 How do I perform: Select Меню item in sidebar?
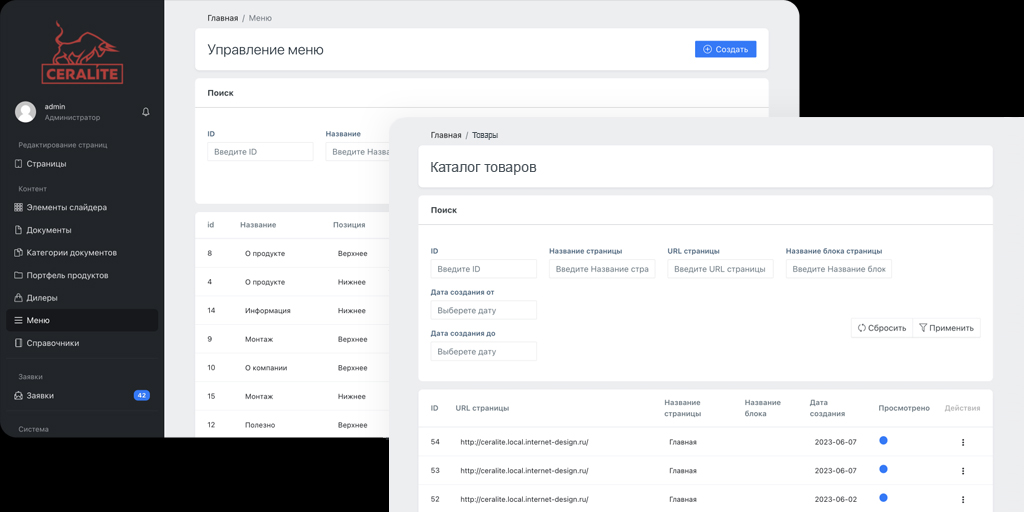(82, 321)
